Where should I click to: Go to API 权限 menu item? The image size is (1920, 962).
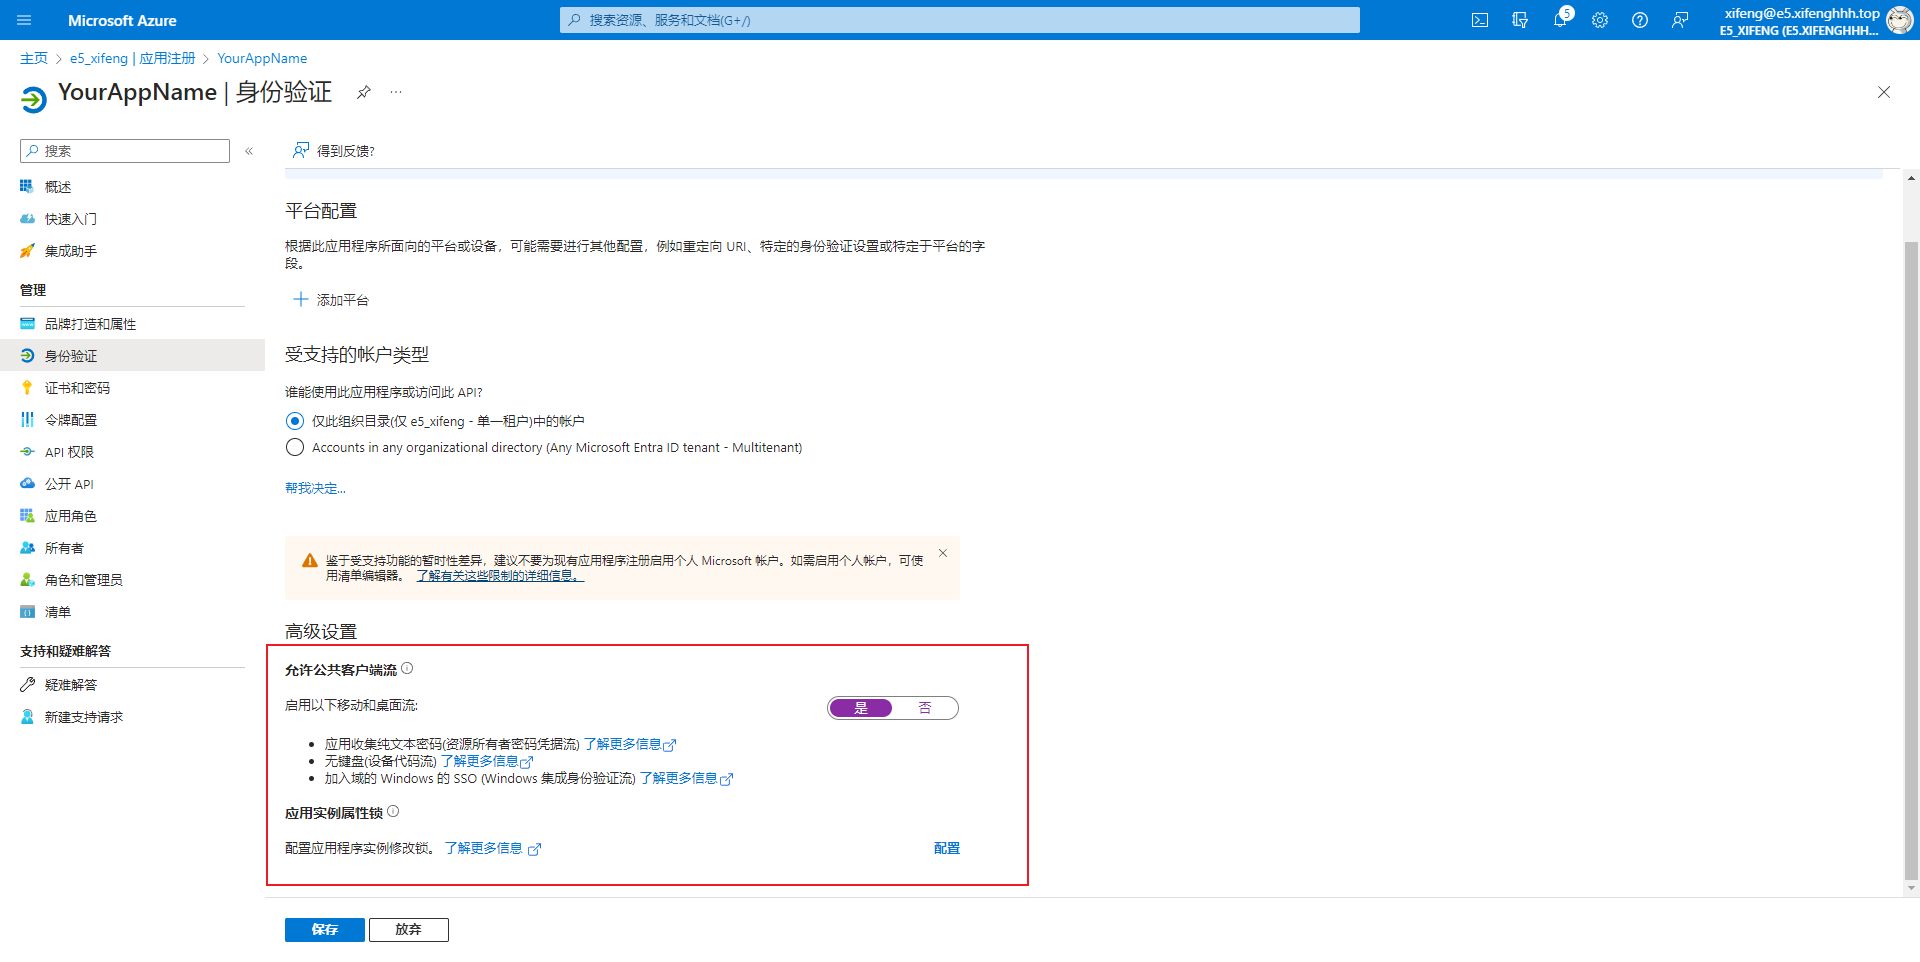(69, 452)
